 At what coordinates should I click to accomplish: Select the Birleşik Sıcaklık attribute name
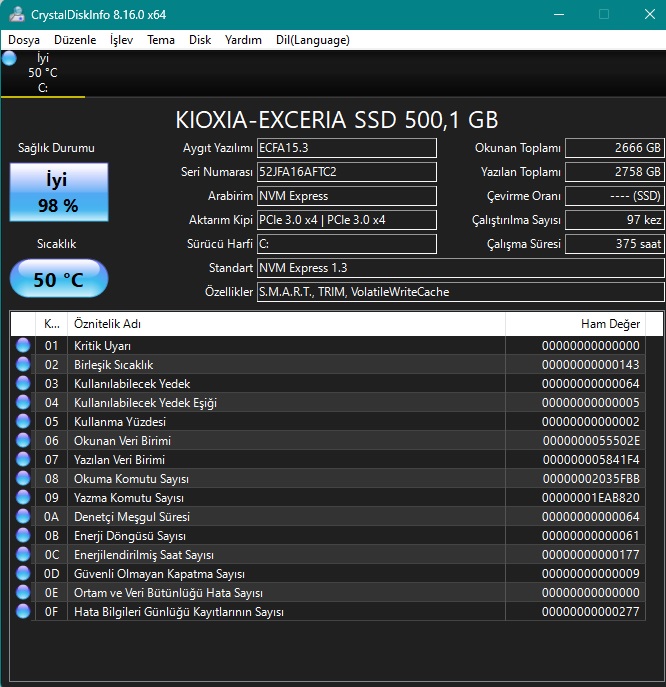point(113,365)
